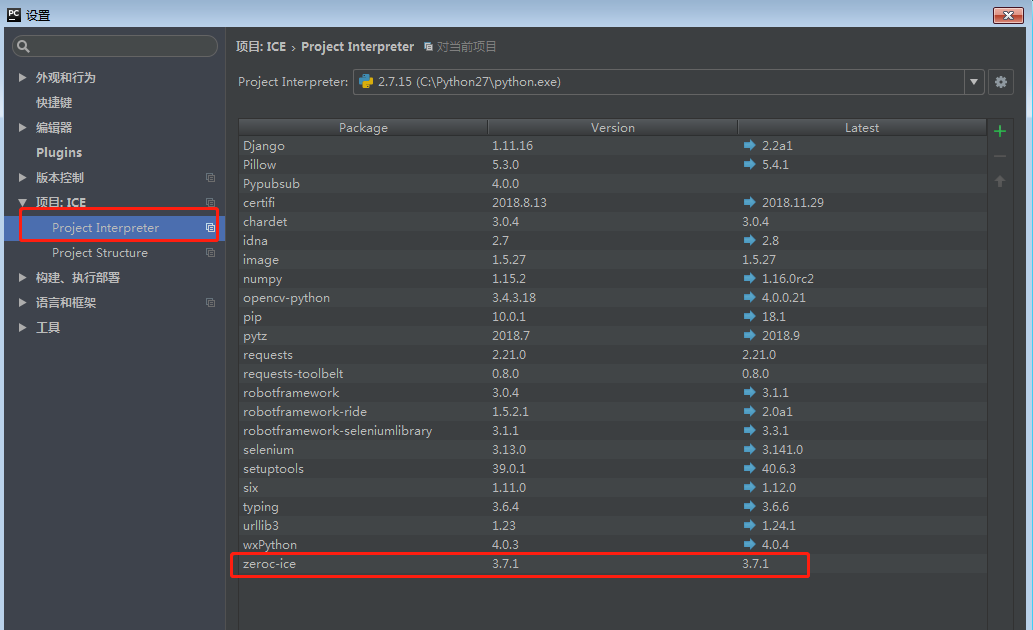Click the interpreter settings gear icon

(1001, 82)
